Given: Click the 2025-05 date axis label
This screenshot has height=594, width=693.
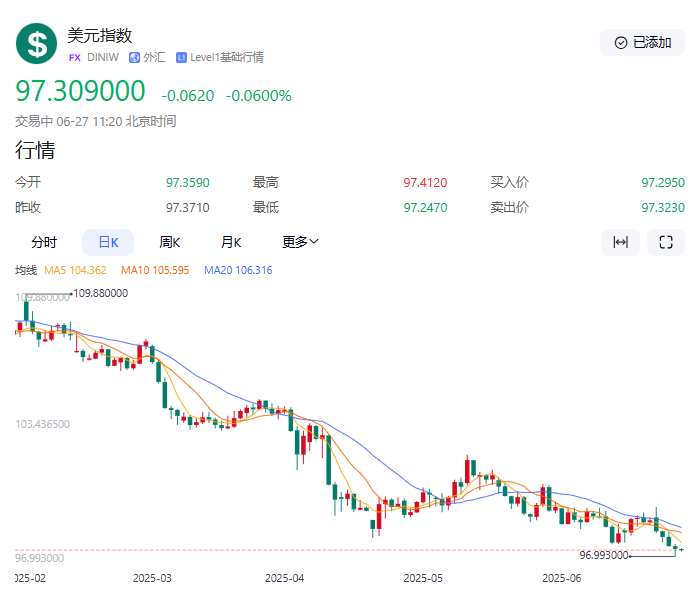Looking at the screenshot, I should tap(423, 578).
